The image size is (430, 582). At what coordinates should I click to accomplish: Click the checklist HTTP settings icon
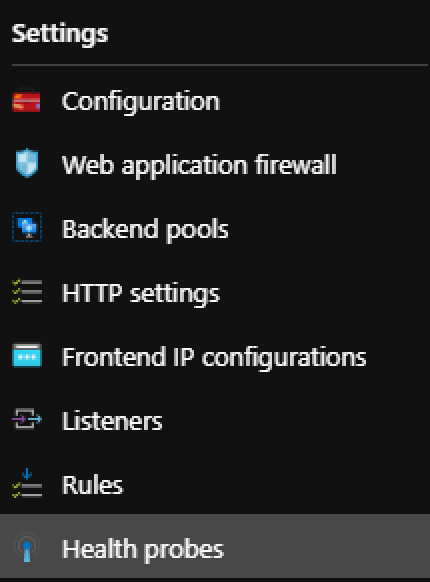(x=27, y=292)
